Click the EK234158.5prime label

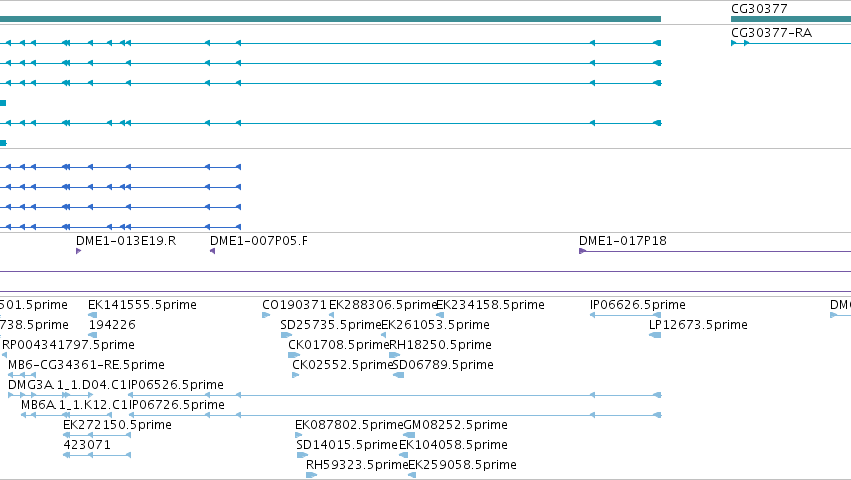click(x=490, y=305)
